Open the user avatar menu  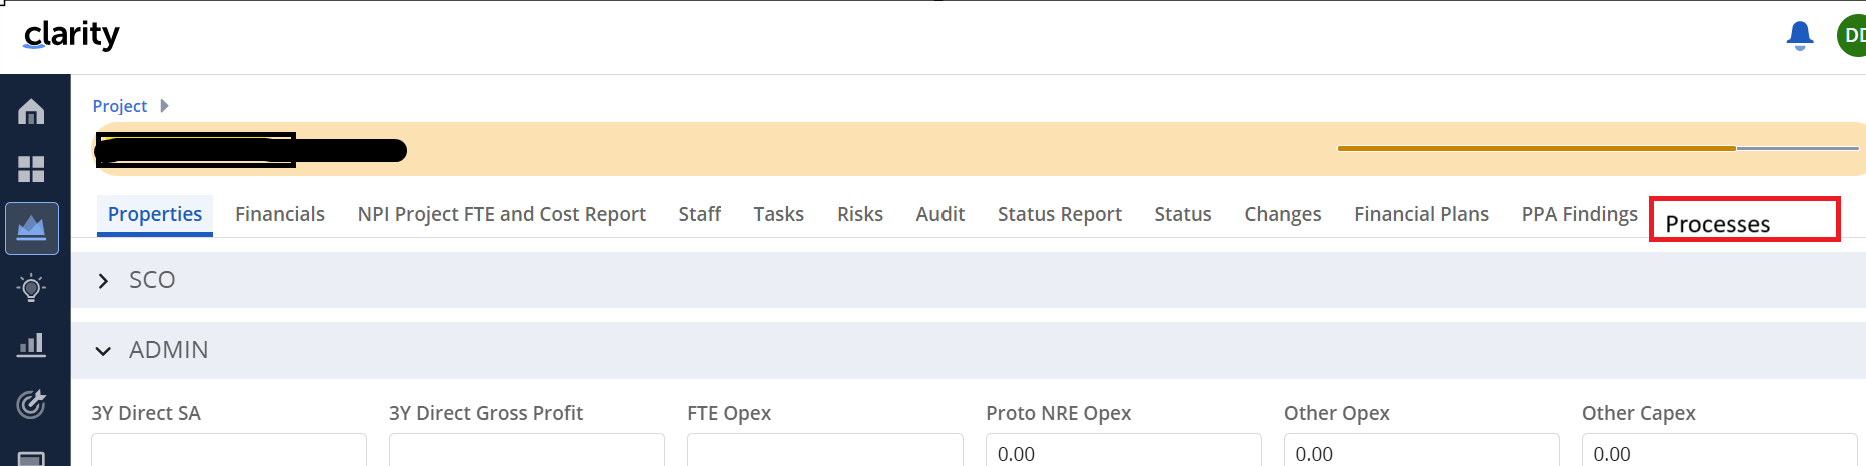[1852, 36]
